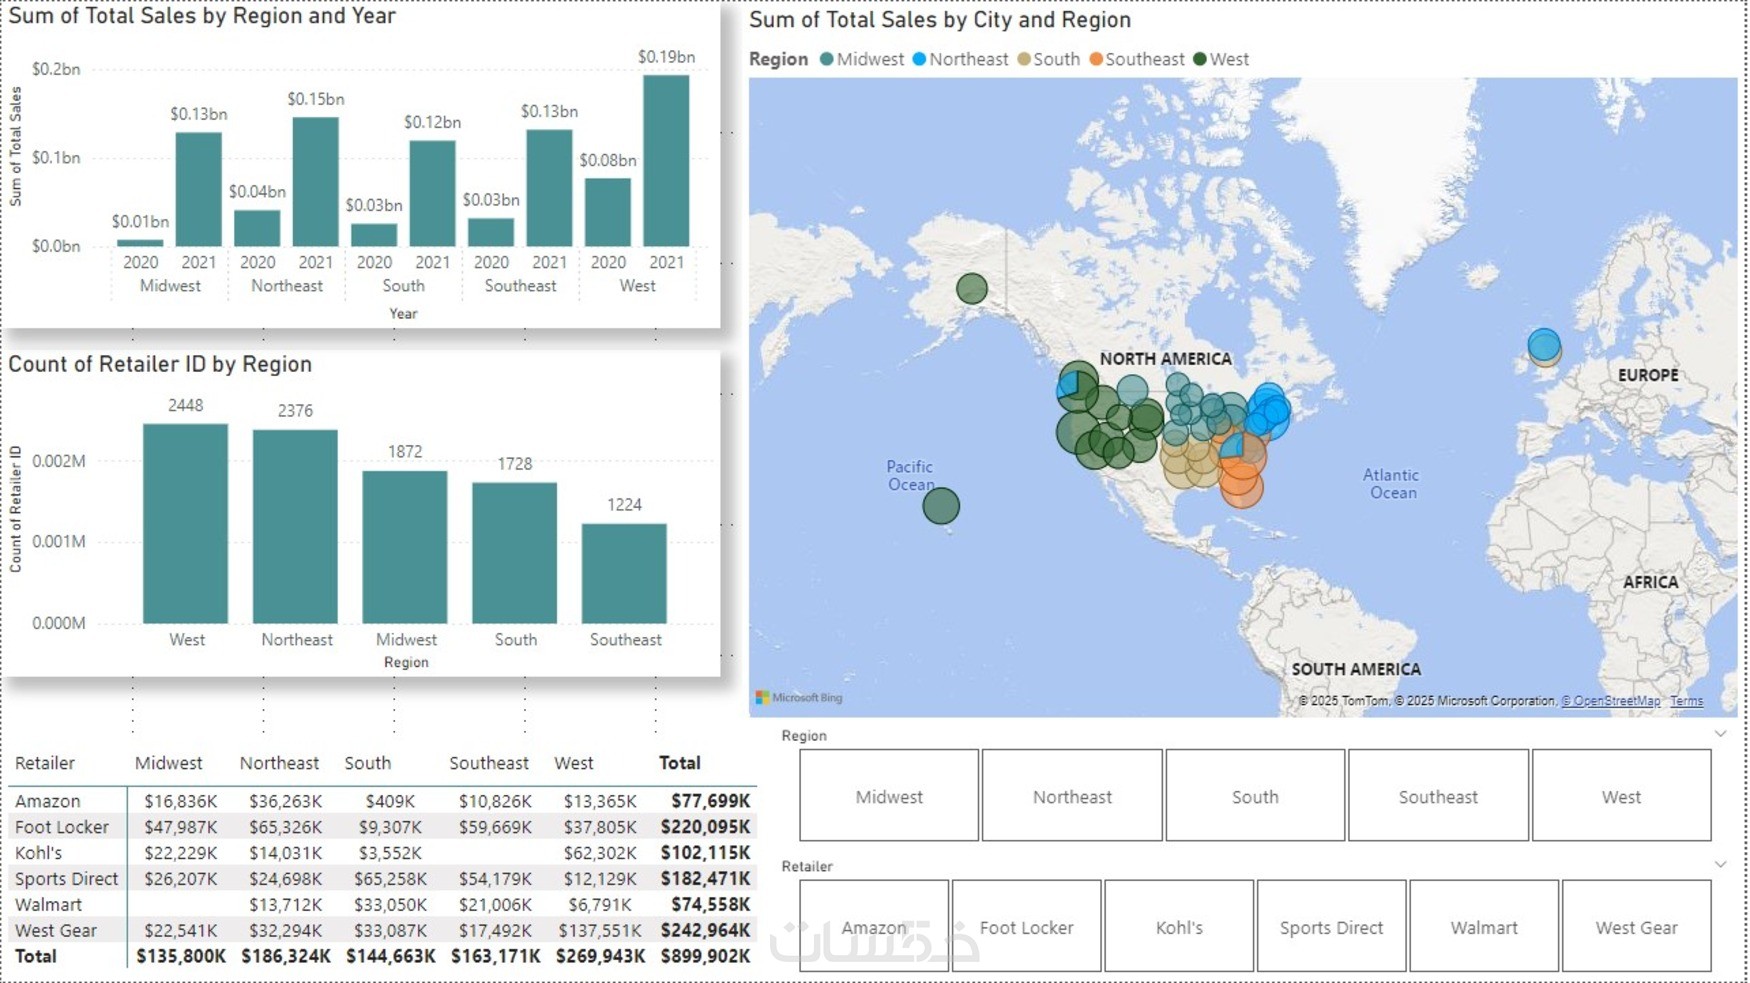Open the OpenStreetMap attribution link
The image size is (1750, 983).
[1611, 701]
